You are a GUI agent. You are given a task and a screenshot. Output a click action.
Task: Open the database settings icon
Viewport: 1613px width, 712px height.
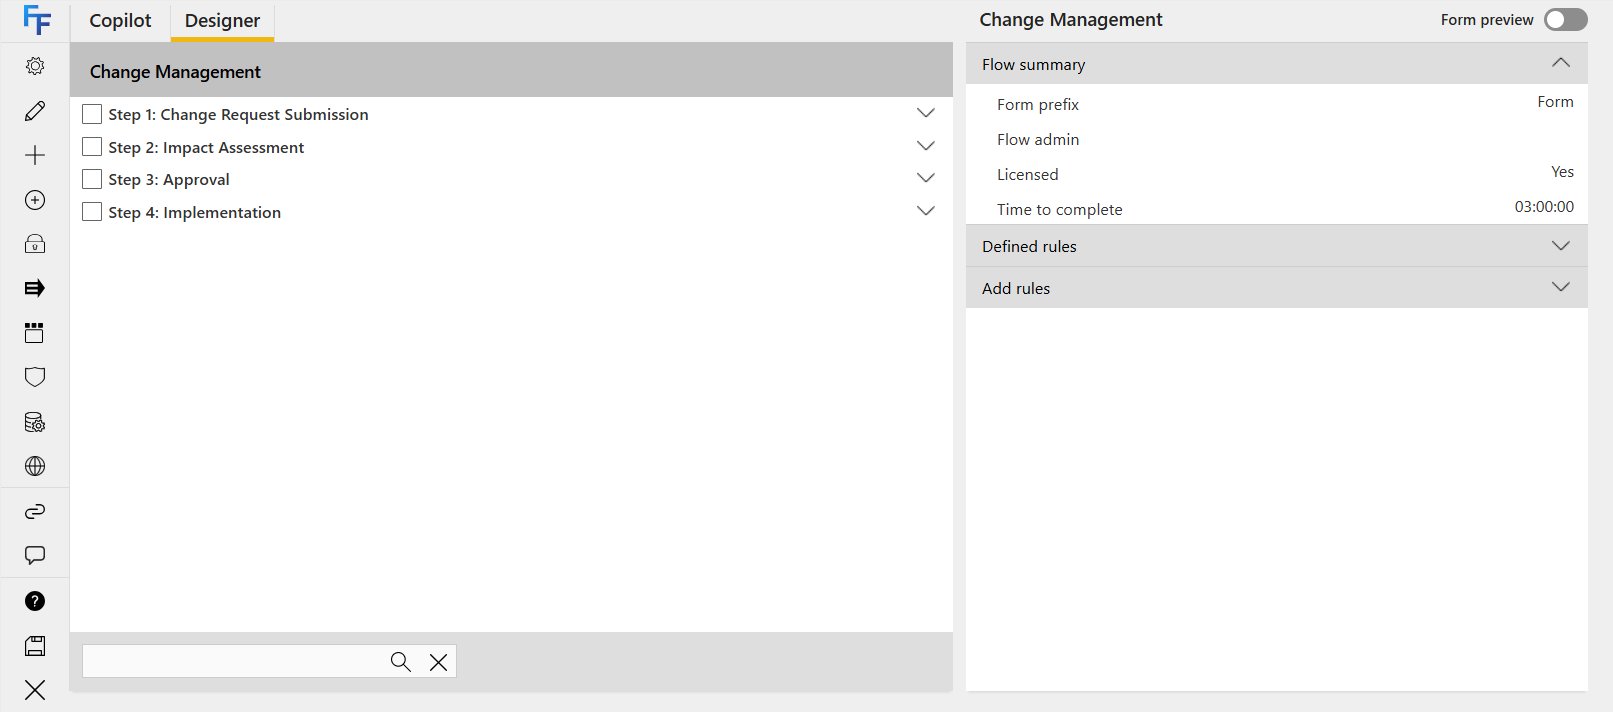pyautogui.click(x=35, y=422)
